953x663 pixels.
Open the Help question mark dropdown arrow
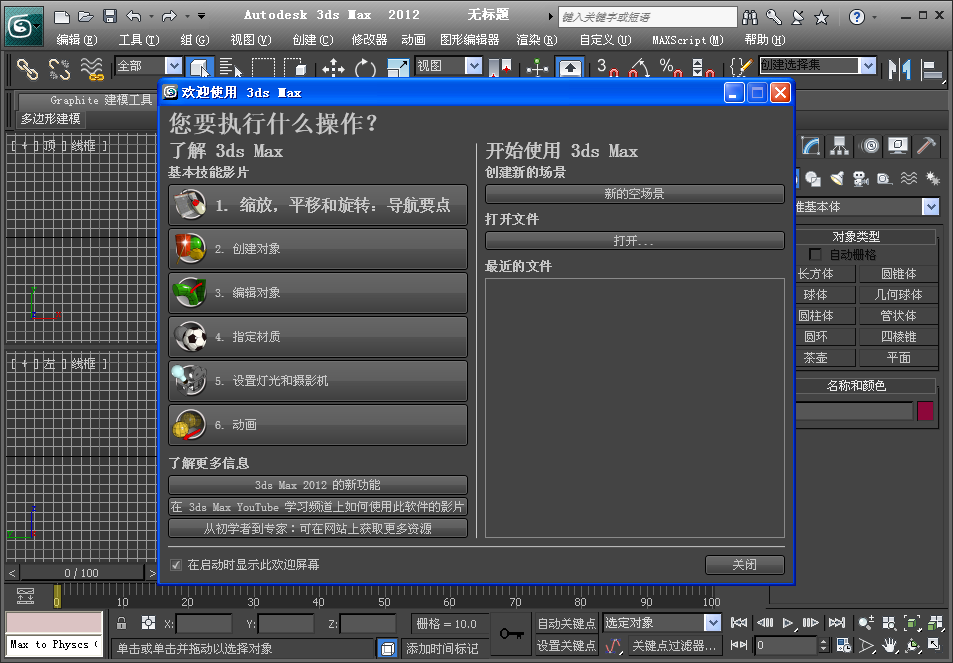(875, 17)
